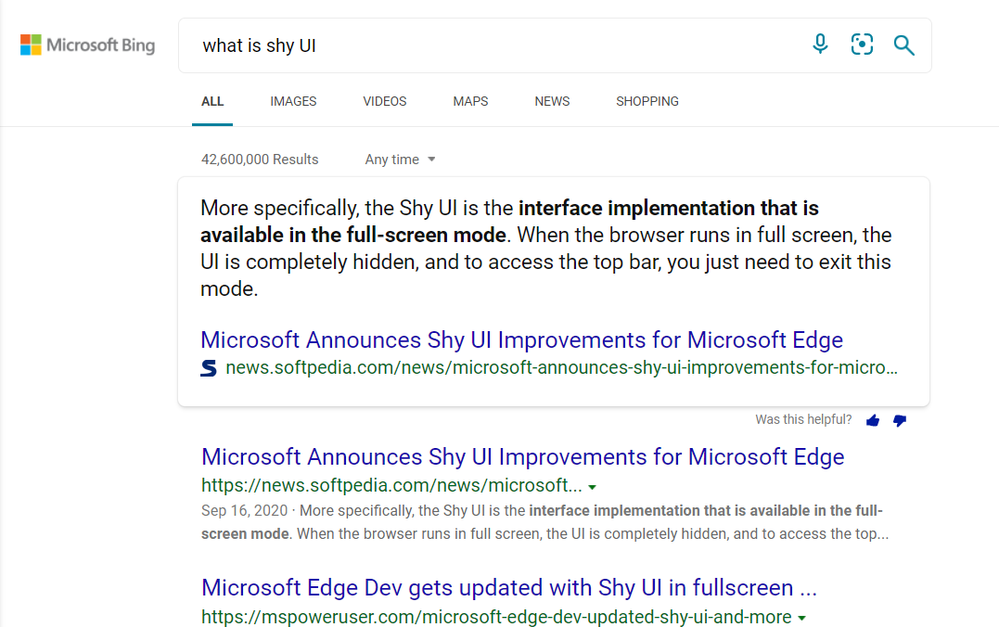Switch to the Videos tab
This screenshot has width=999, height=627.
tap(385, 102)
